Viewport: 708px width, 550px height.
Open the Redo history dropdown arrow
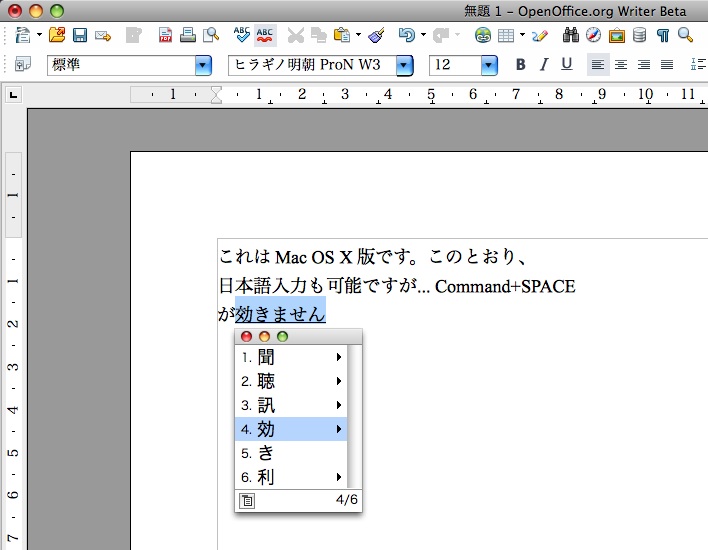click(457, 35)
